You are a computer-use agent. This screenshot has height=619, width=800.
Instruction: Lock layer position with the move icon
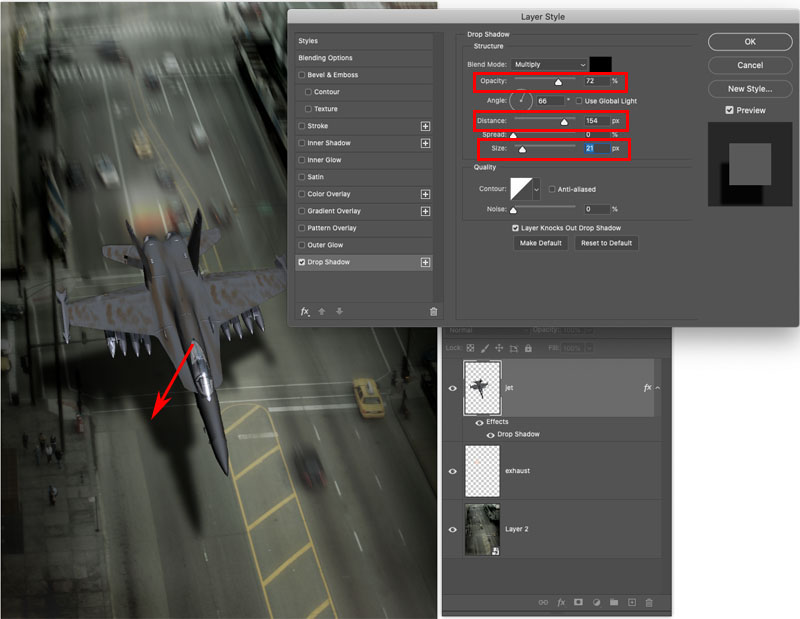[x=499, y=348]
